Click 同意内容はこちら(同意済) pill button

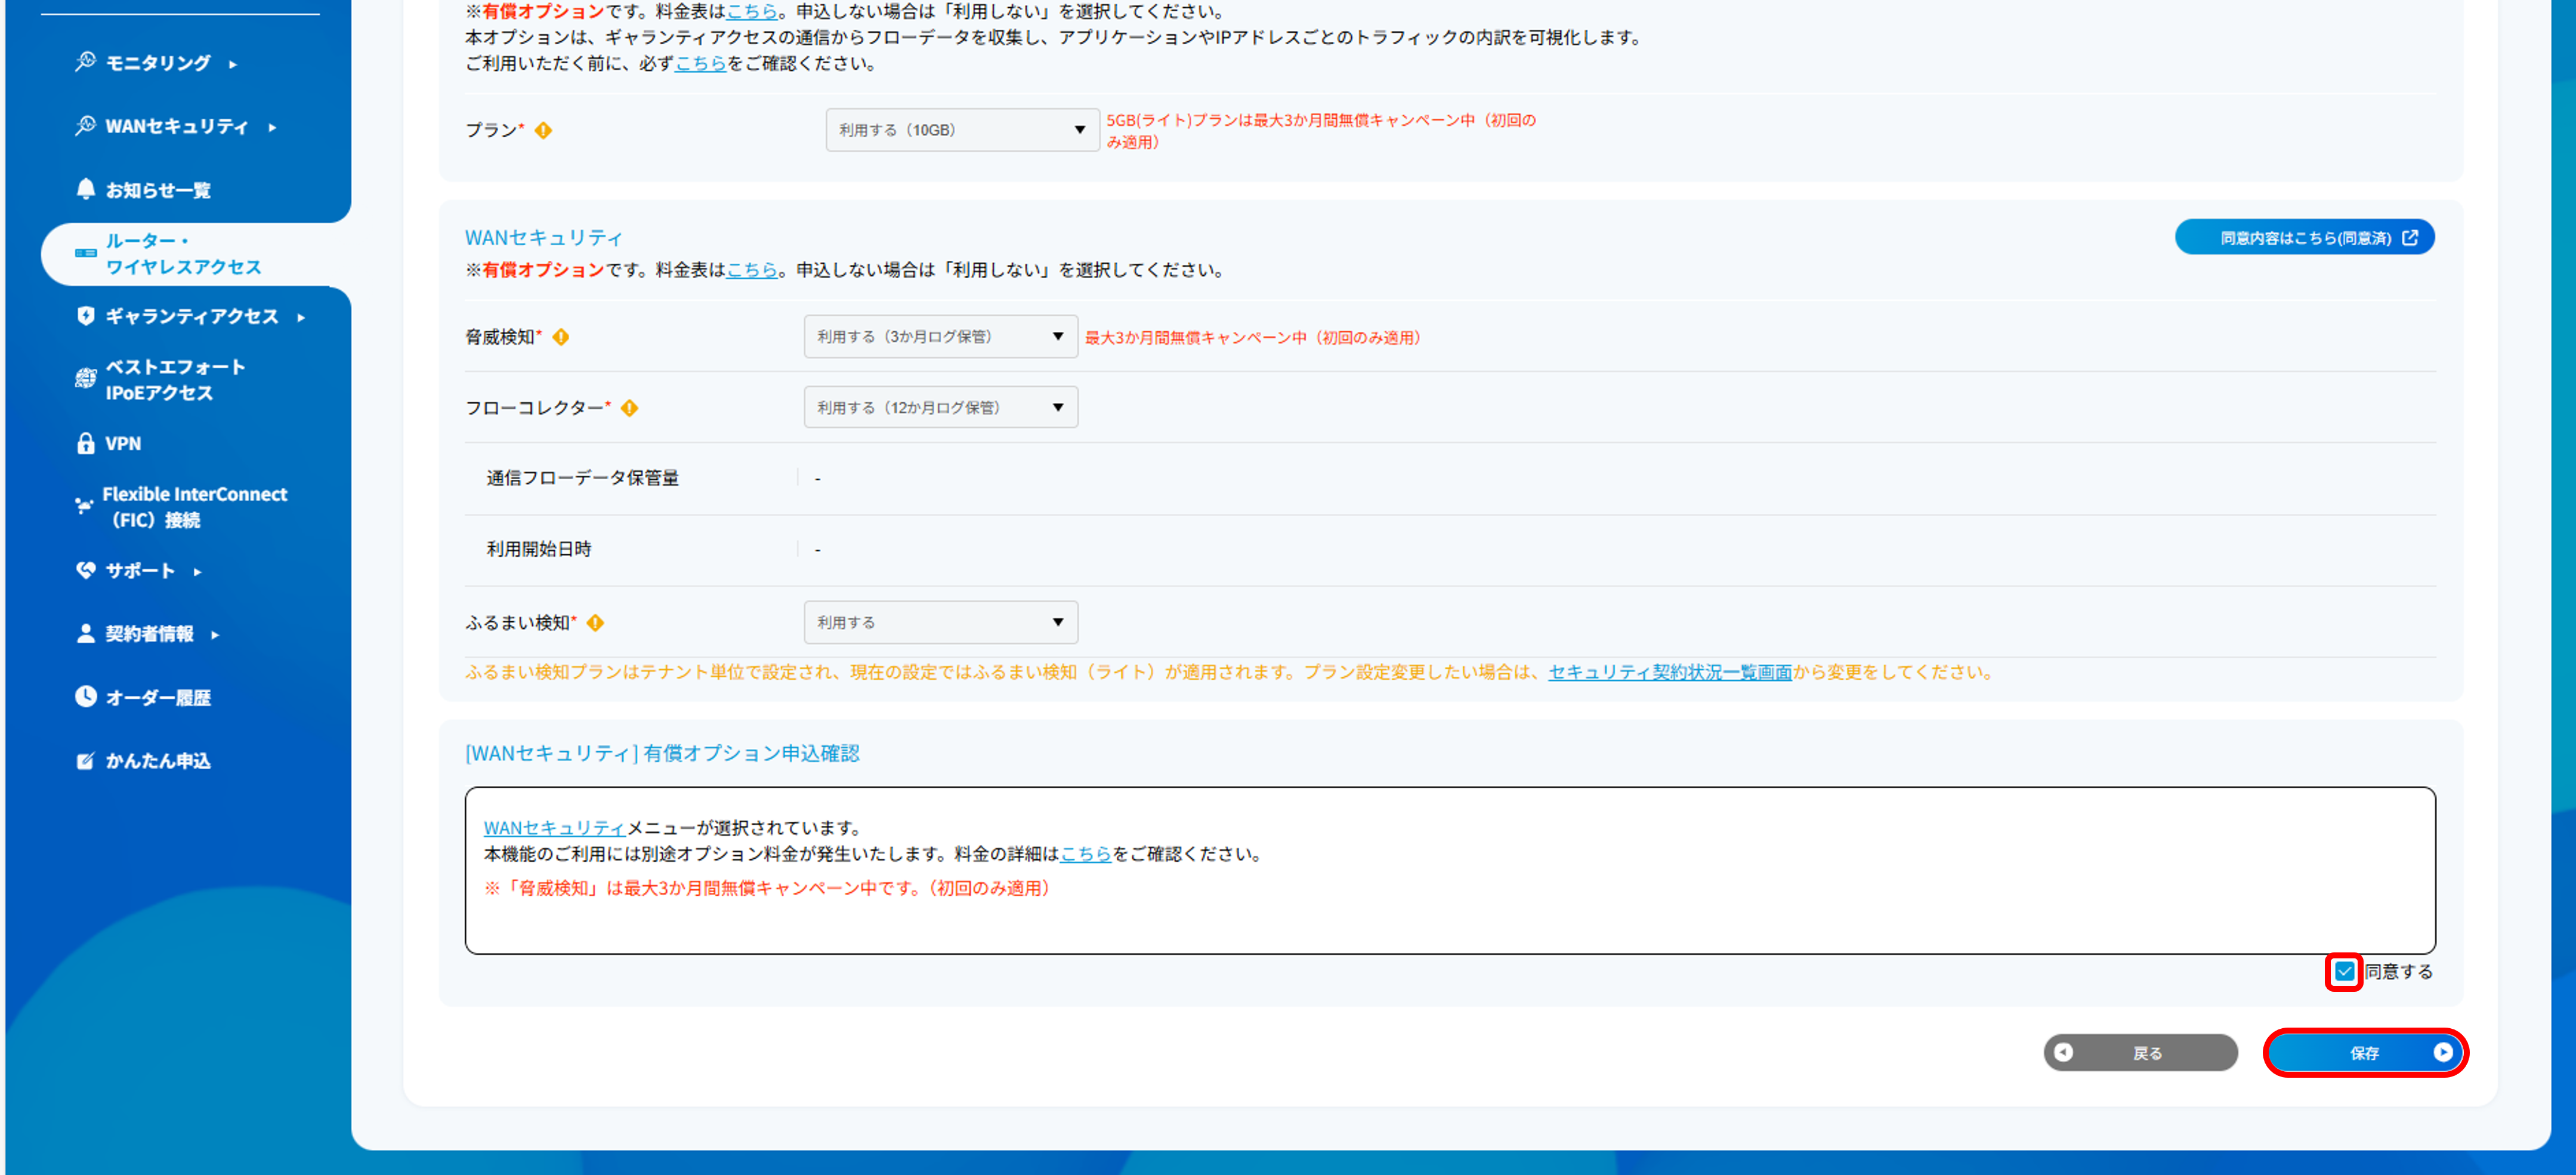pyautogui.click(x=2304, y=236)
